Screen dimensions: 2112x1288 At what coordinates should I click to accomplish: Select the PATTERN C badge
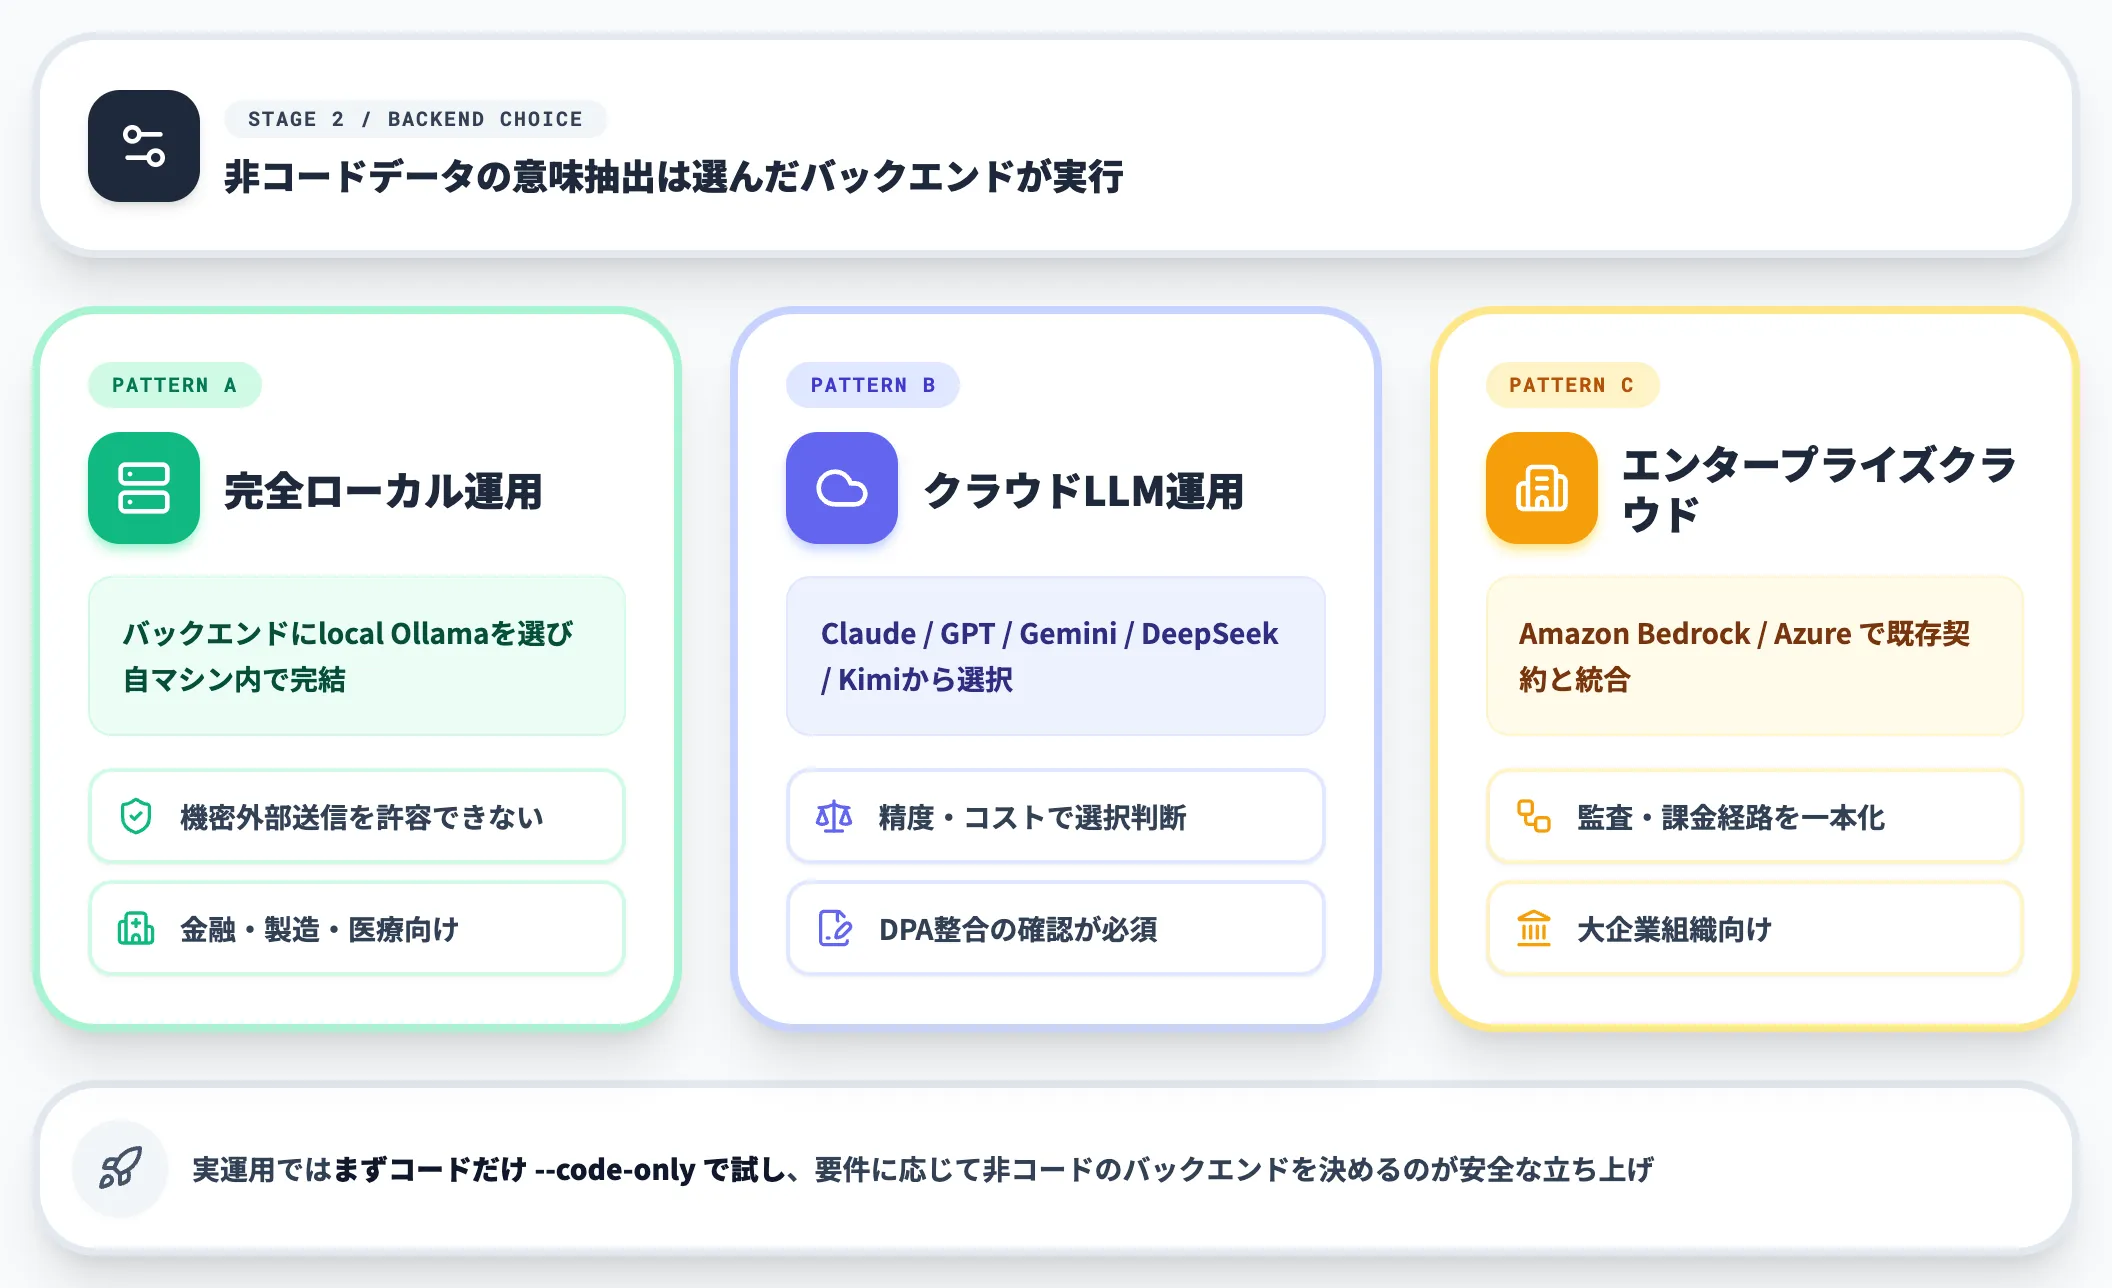(1572, 385)
